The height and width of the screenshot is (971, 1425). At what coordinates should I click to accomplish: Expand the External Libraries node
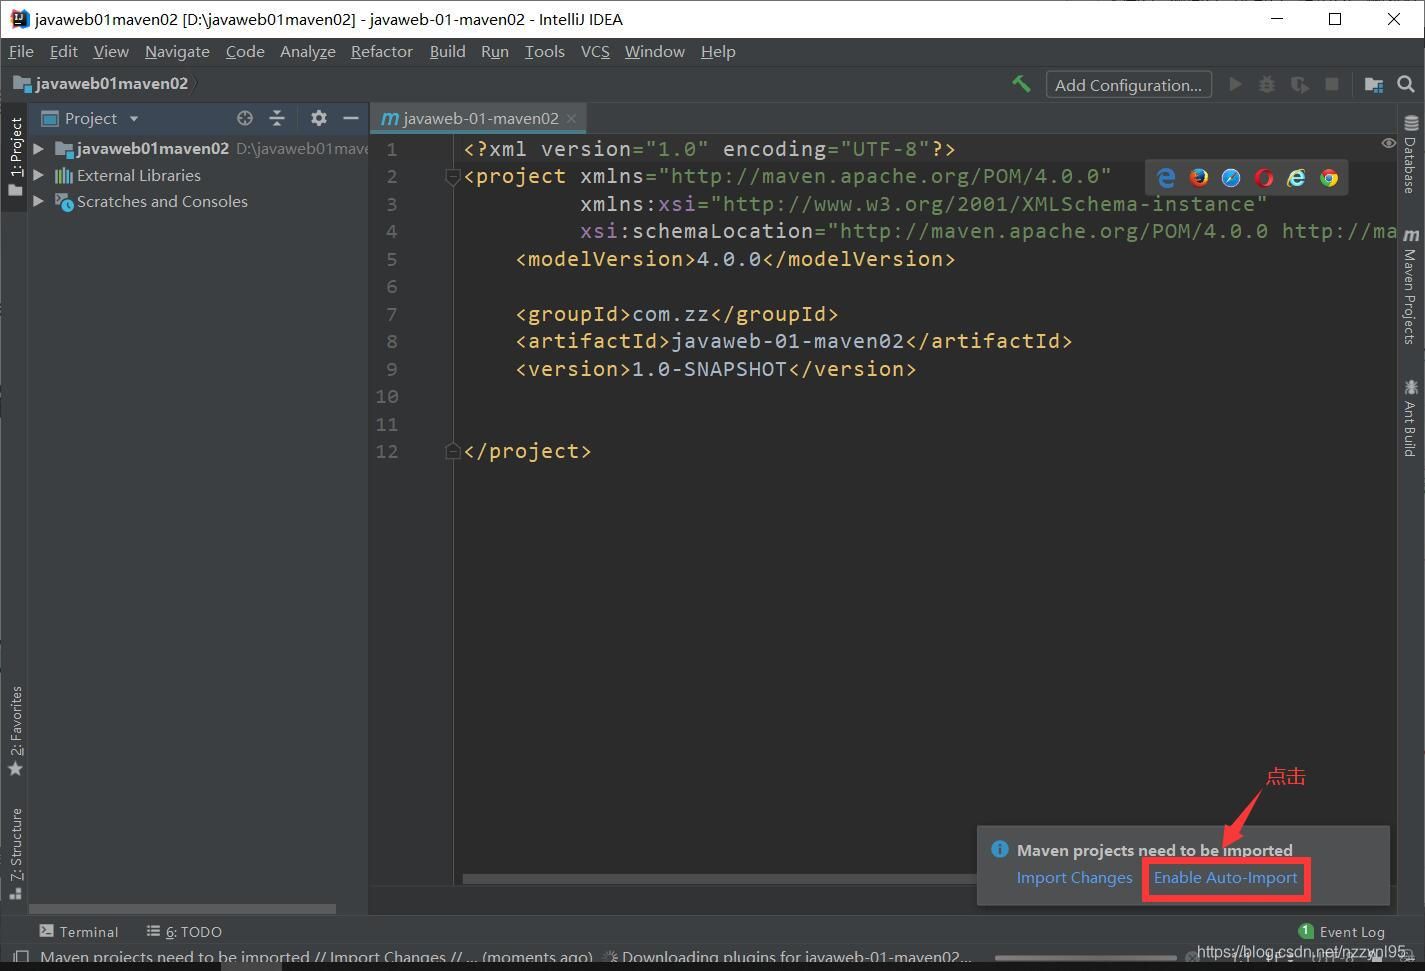(x=38, y=175)
